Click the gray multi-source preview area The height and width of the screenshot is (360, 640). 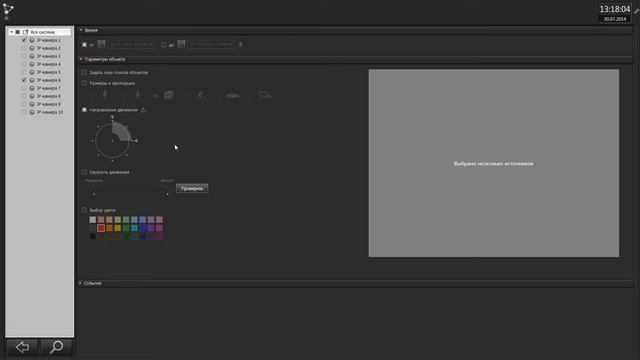(x=493, y=163)
